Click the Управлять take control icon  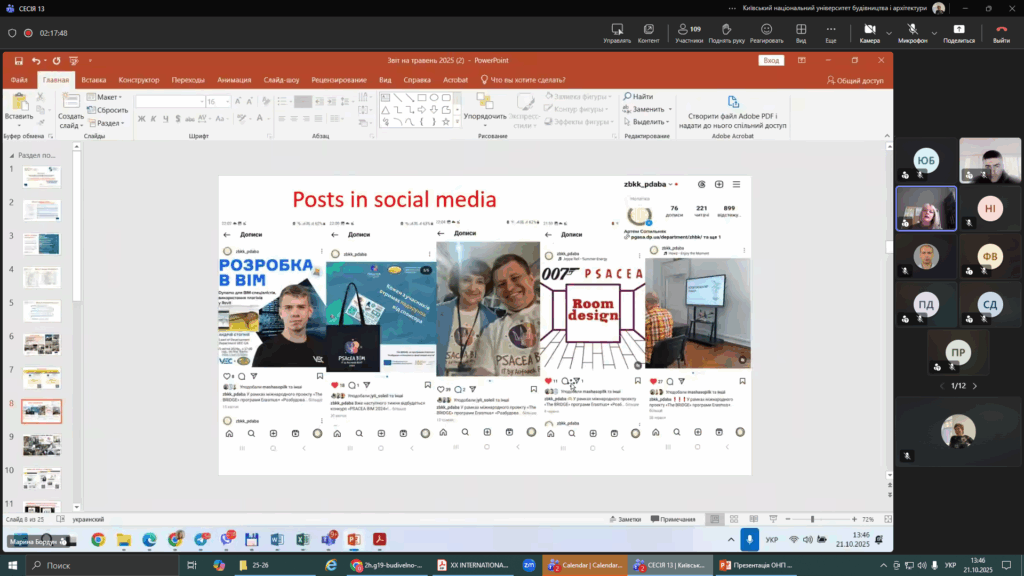tap(617, 30)
